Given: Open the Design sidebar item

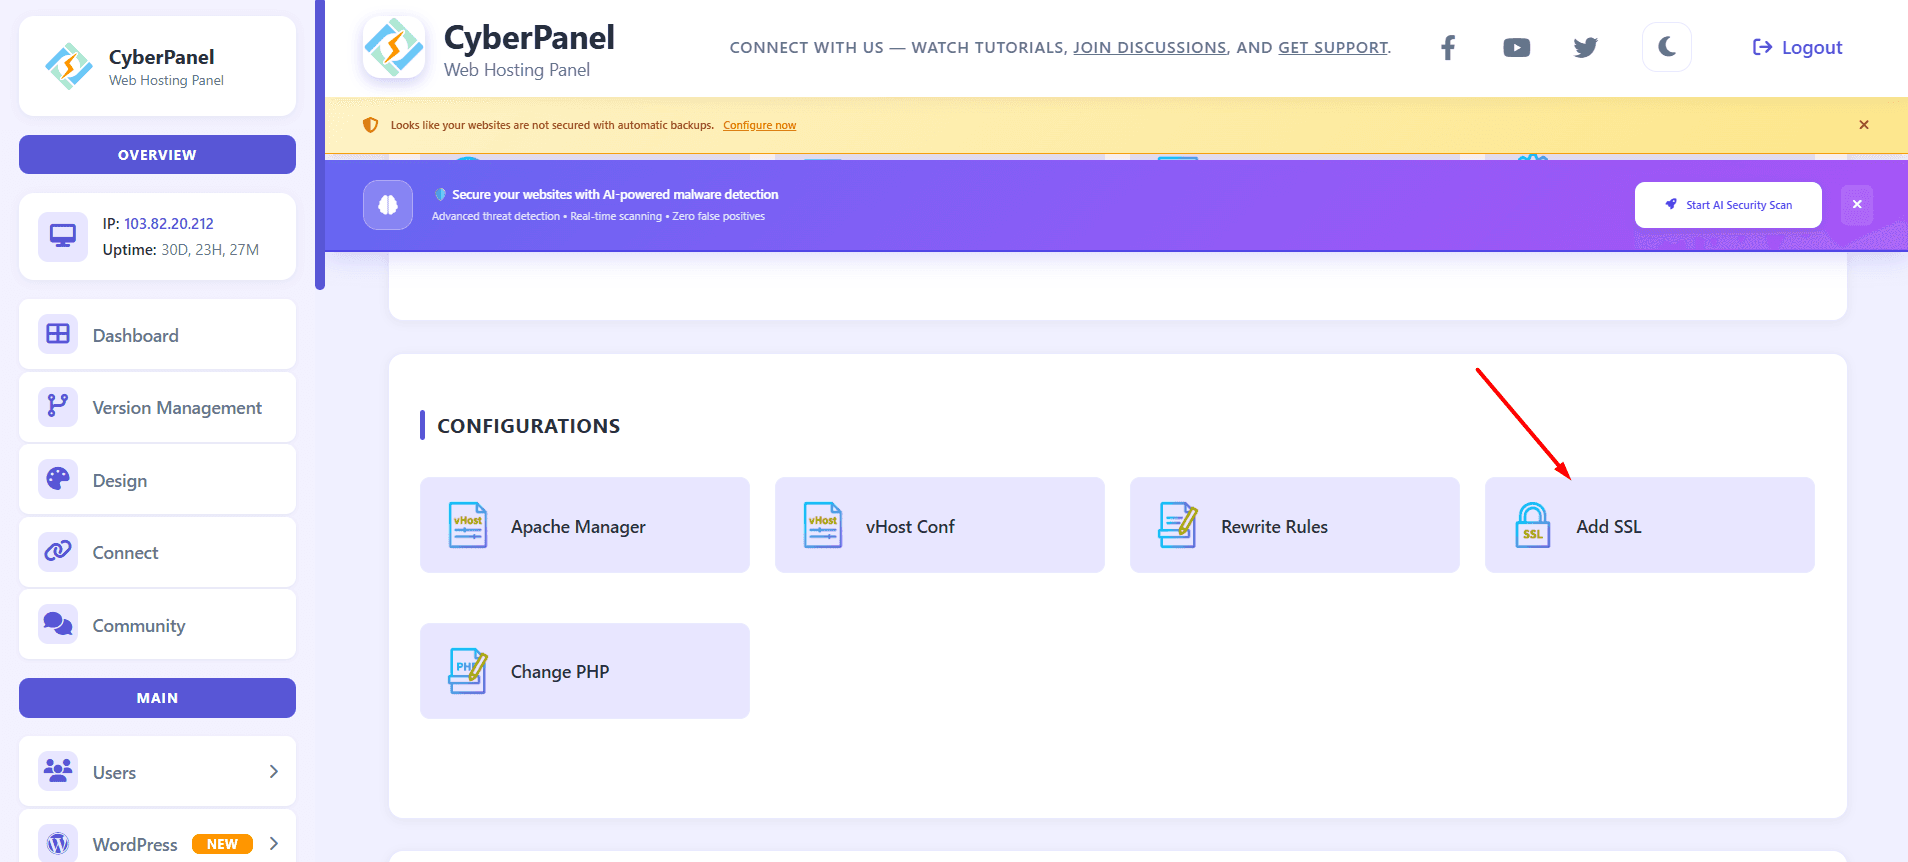Looking at the screenshot, I should pyautogui.click(x=157, y=481).
